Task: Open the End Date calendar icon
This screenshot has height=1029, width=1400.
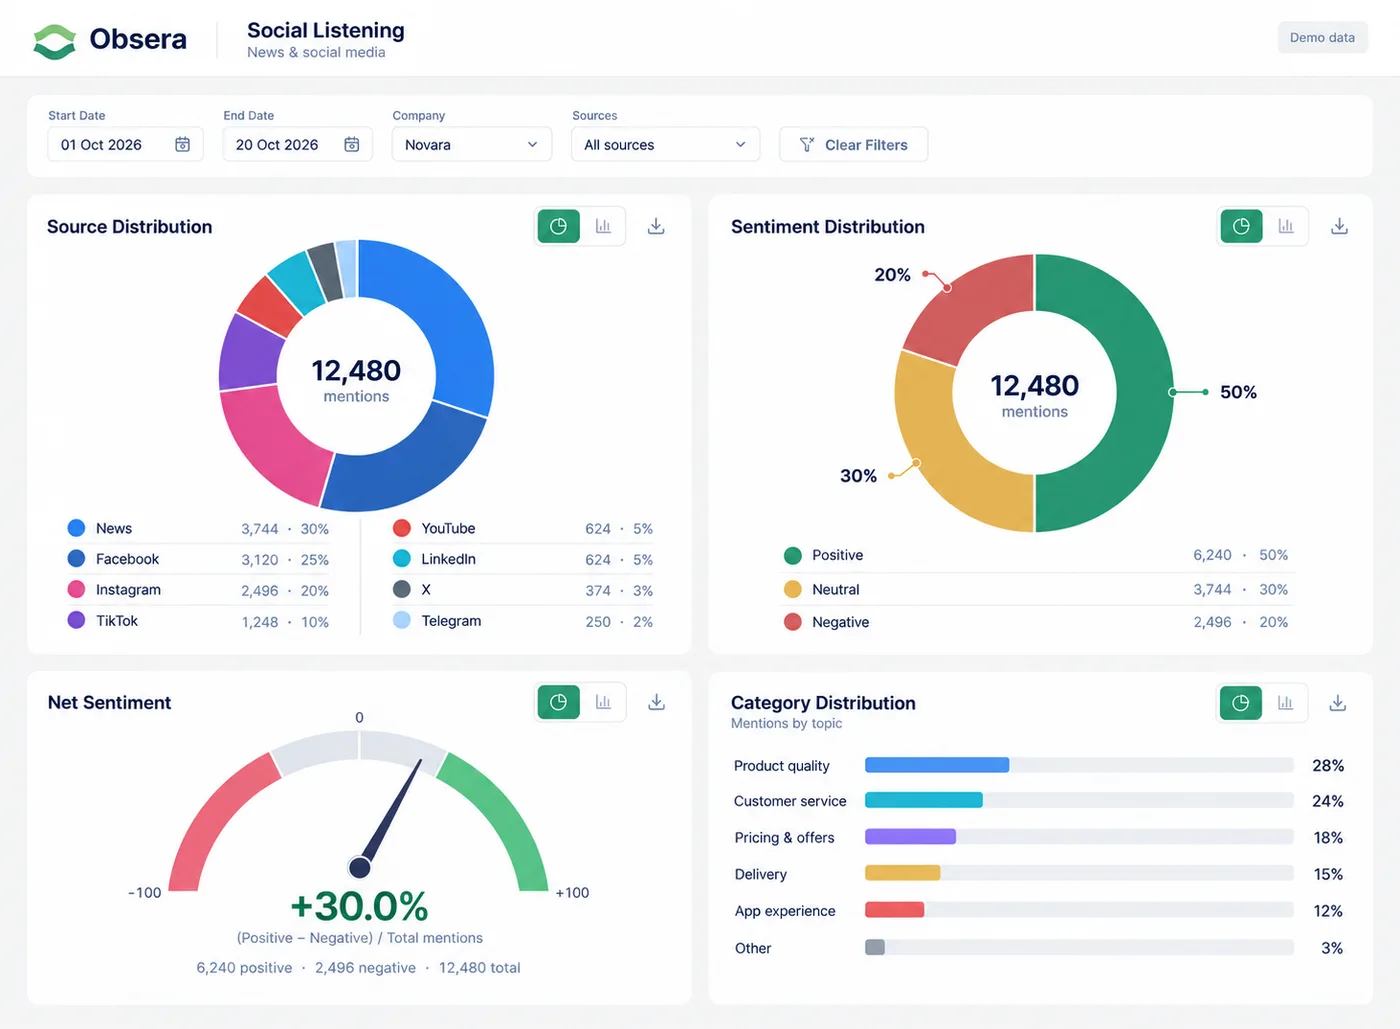Action: (352, 145)
